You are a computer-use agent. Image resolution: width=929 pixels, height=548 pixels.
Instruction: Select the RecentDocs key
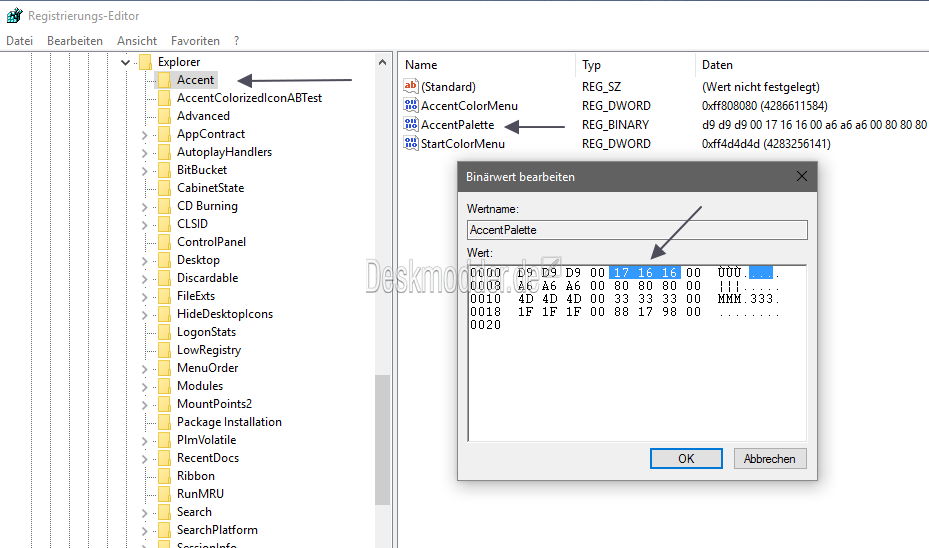point(207,458)
